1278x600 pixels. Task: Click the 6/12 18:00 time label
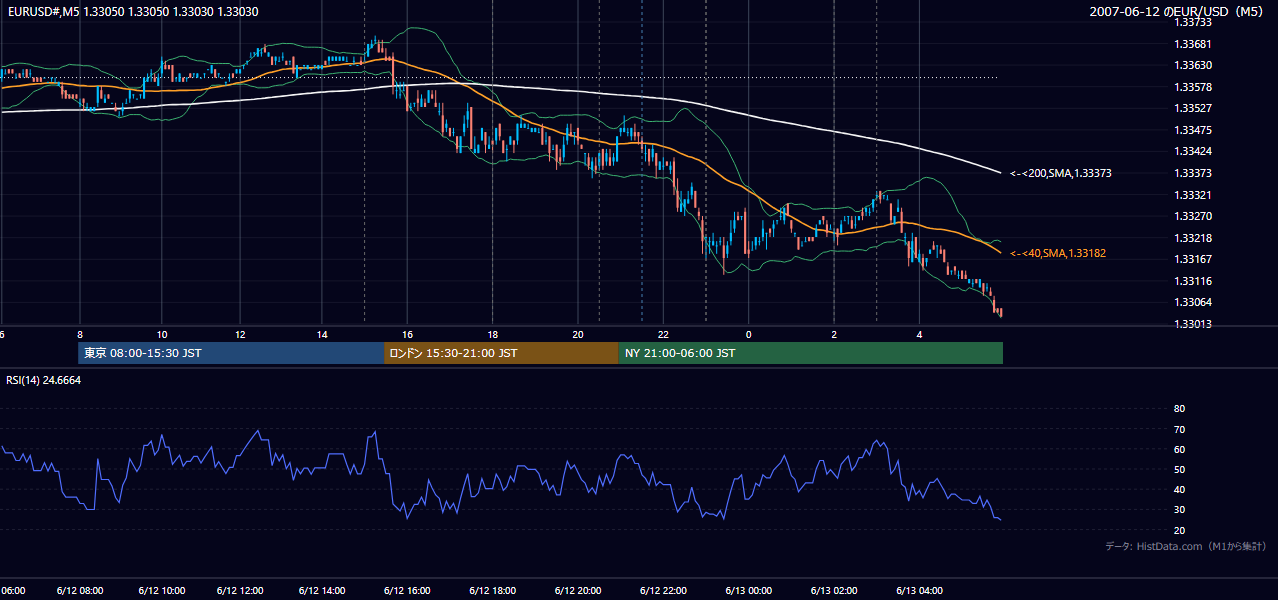click(x=492, y=590)
